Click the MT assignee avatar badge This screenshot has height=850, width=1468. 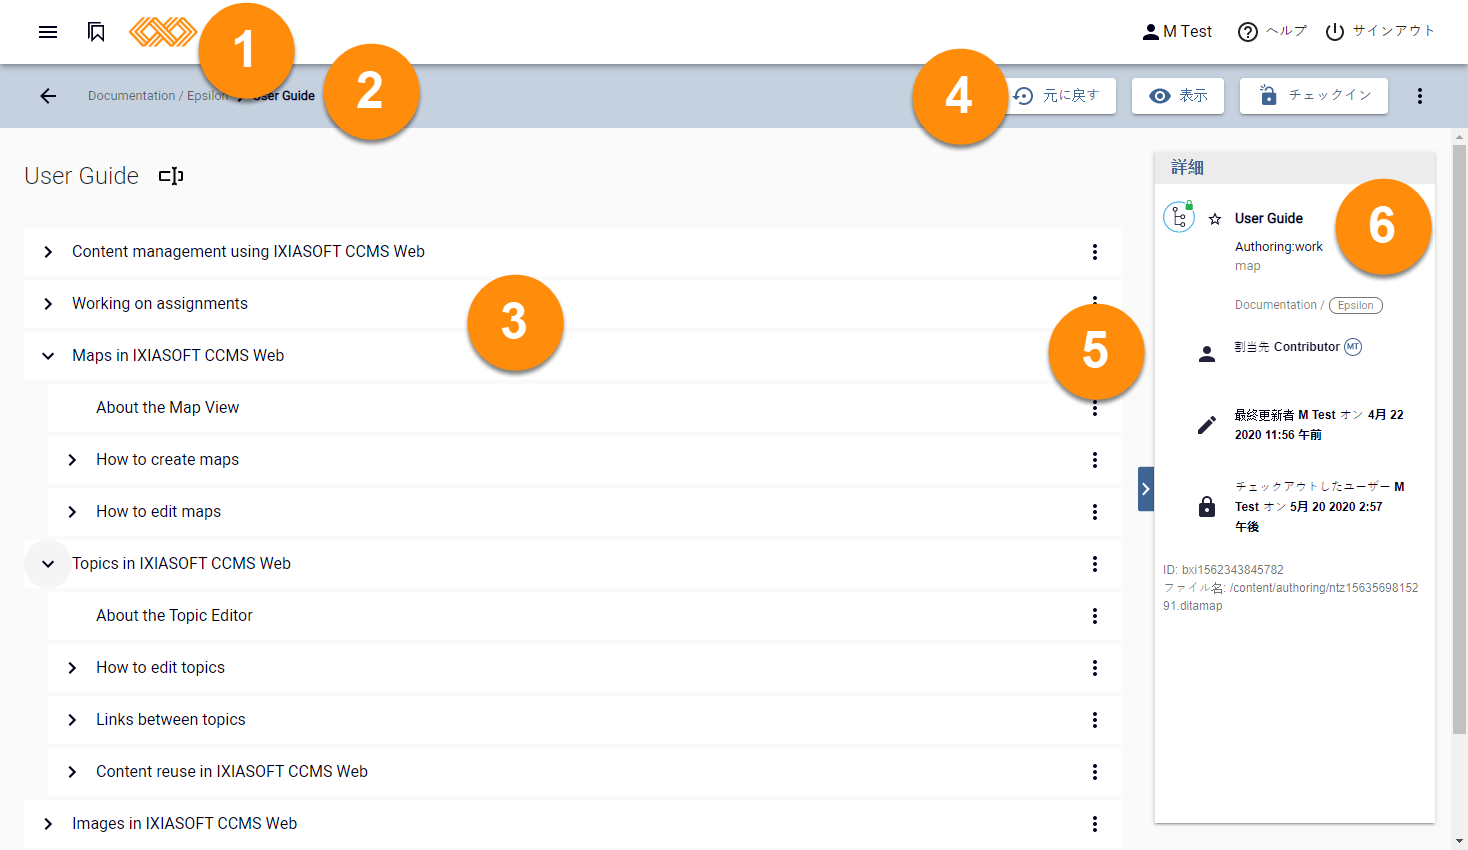(x=1353, y=347)
